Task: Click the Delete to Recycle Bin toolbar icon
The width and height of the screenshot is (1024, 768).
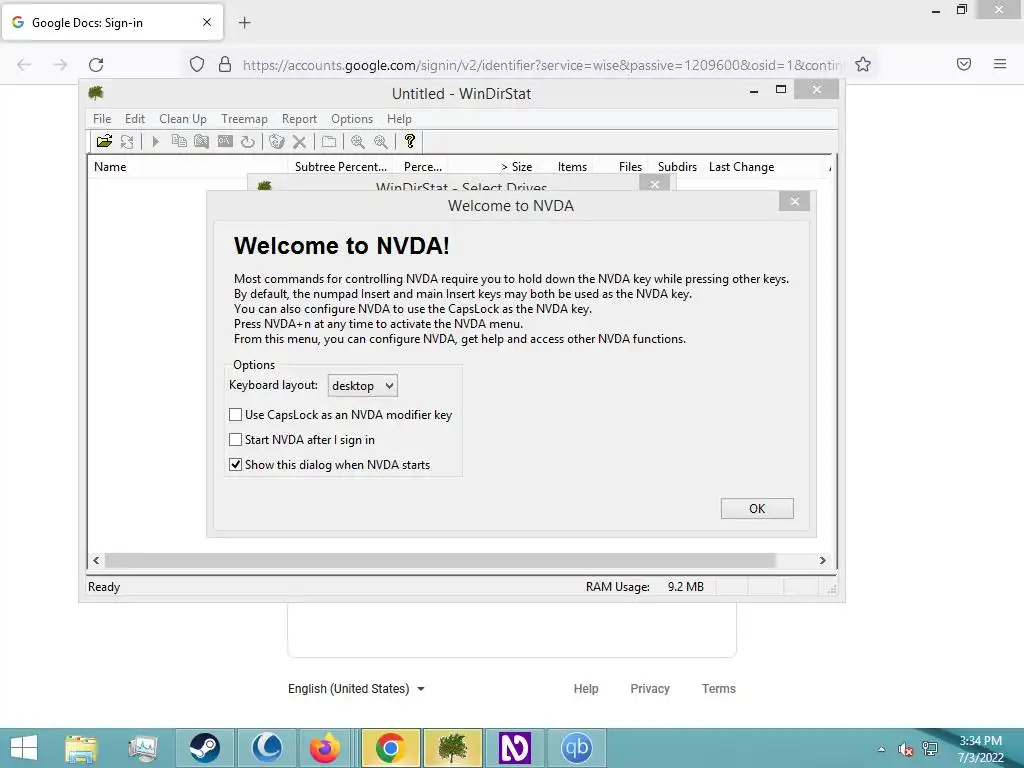Action: [277, 141]
